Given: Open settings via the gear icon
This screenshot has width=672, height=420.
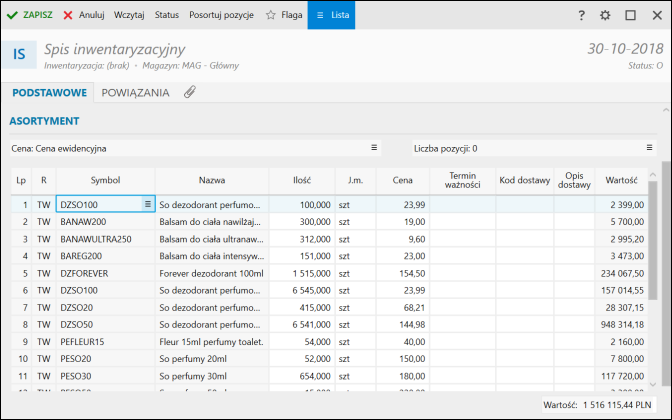Looking at the screenshot, I should pos(605,15).
